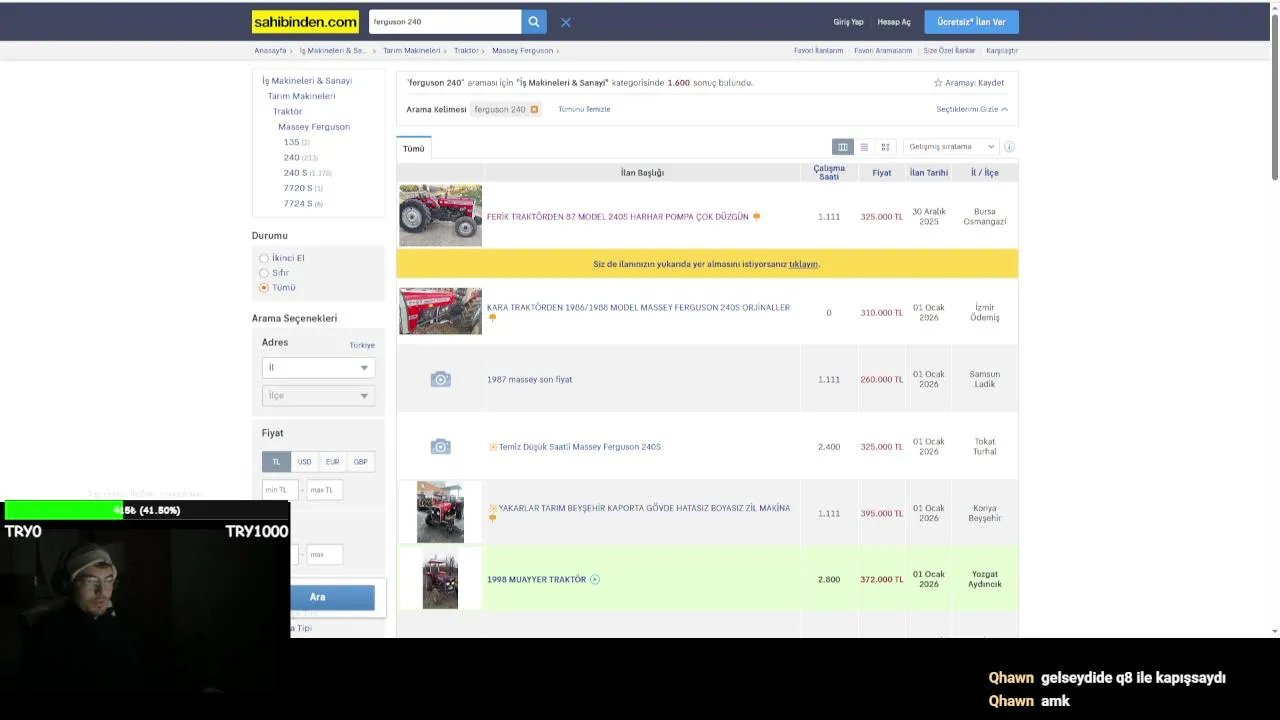The width and height of the screenshot is (1280, 720).
Task: Click camera placeholder of Temiz Düşük Saatli listing
Action: pos(440,446)
